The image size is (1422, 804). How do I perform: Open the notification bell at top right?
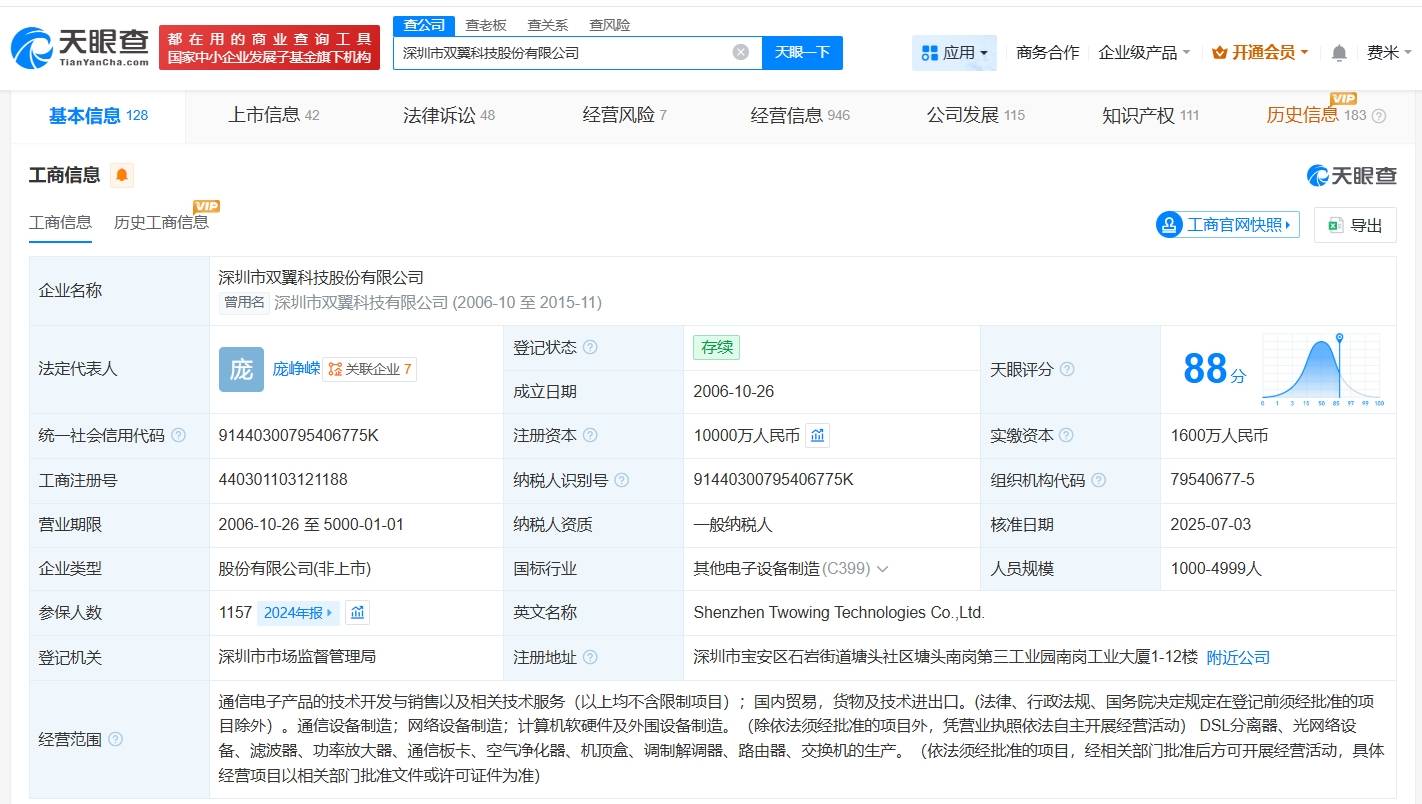point(1338,52)
